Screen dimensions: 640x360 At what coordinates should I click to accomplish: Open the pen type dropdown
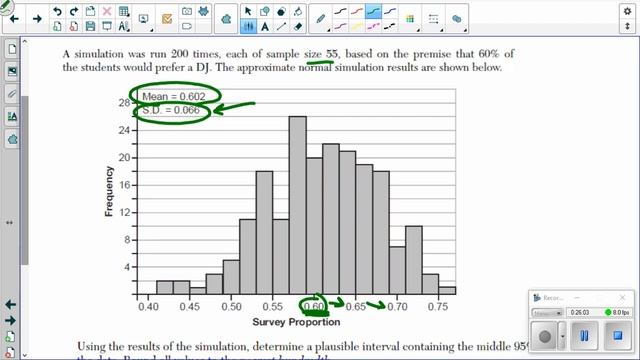[x=321, y=19]
